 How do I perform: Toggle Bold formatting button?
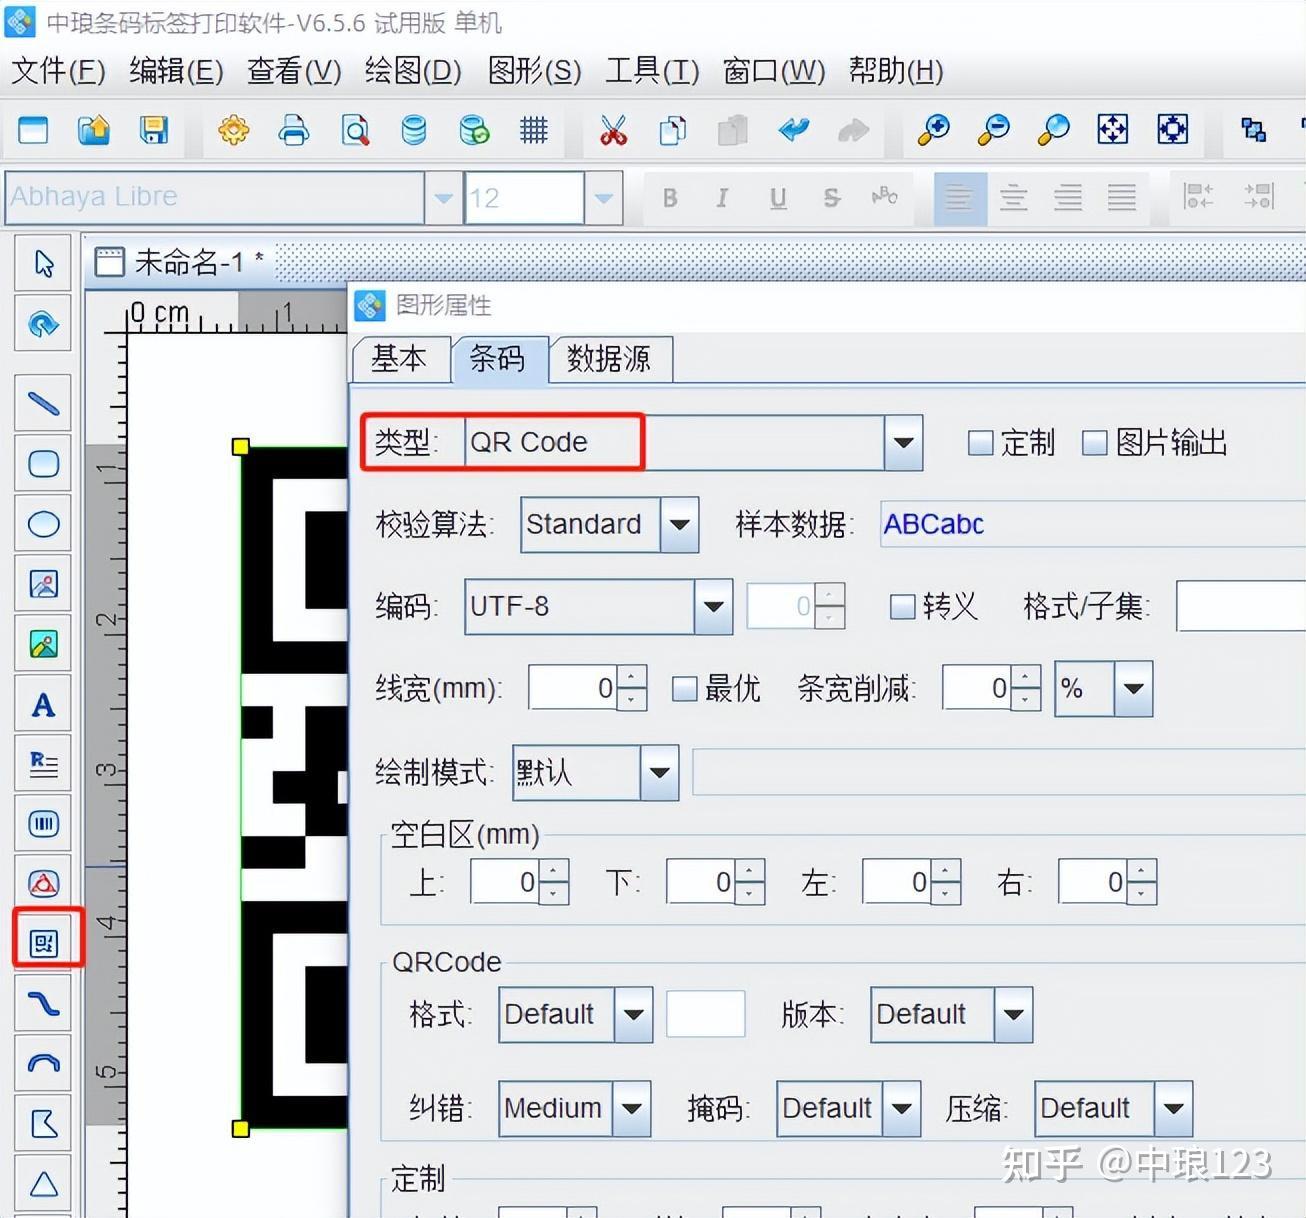click(670, 198)
